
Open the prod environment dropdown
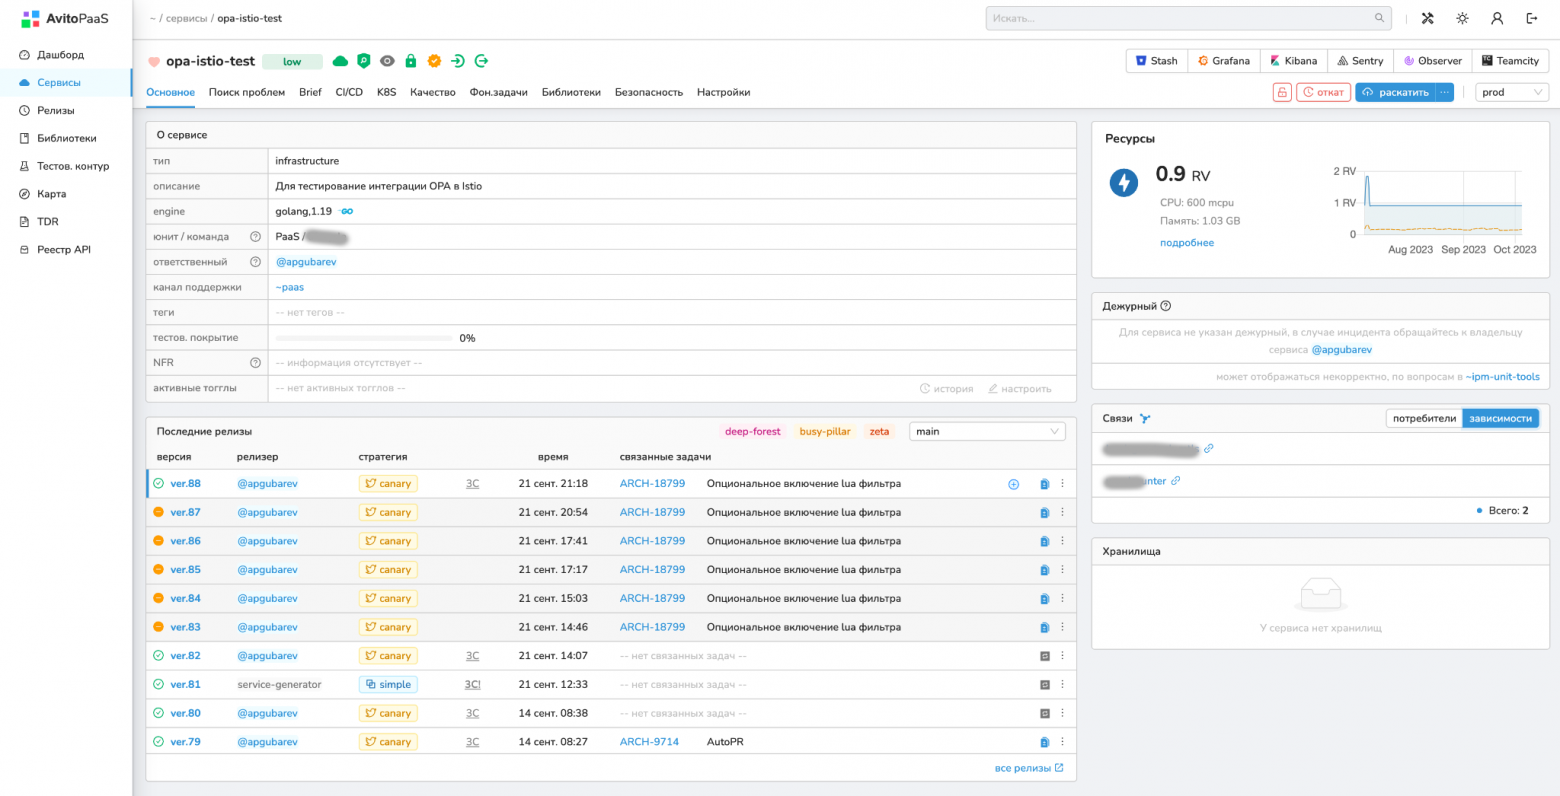point(1512,92)
